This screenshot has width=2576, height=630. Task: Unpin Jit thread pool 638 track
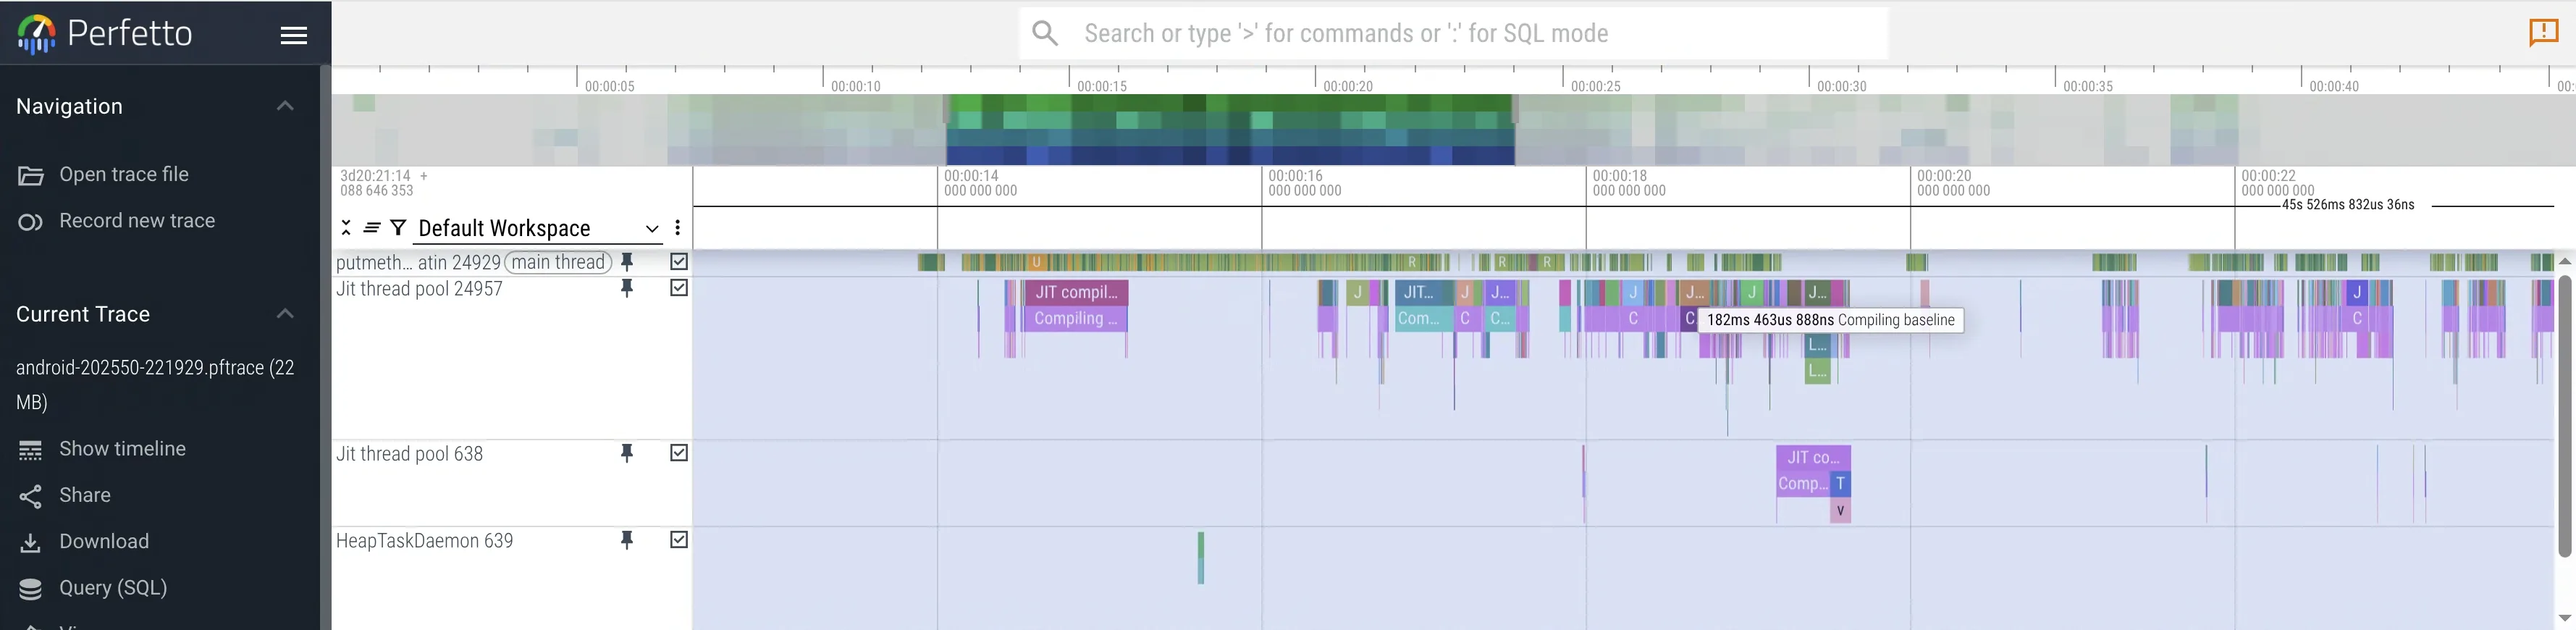click(x=627, y=453)
